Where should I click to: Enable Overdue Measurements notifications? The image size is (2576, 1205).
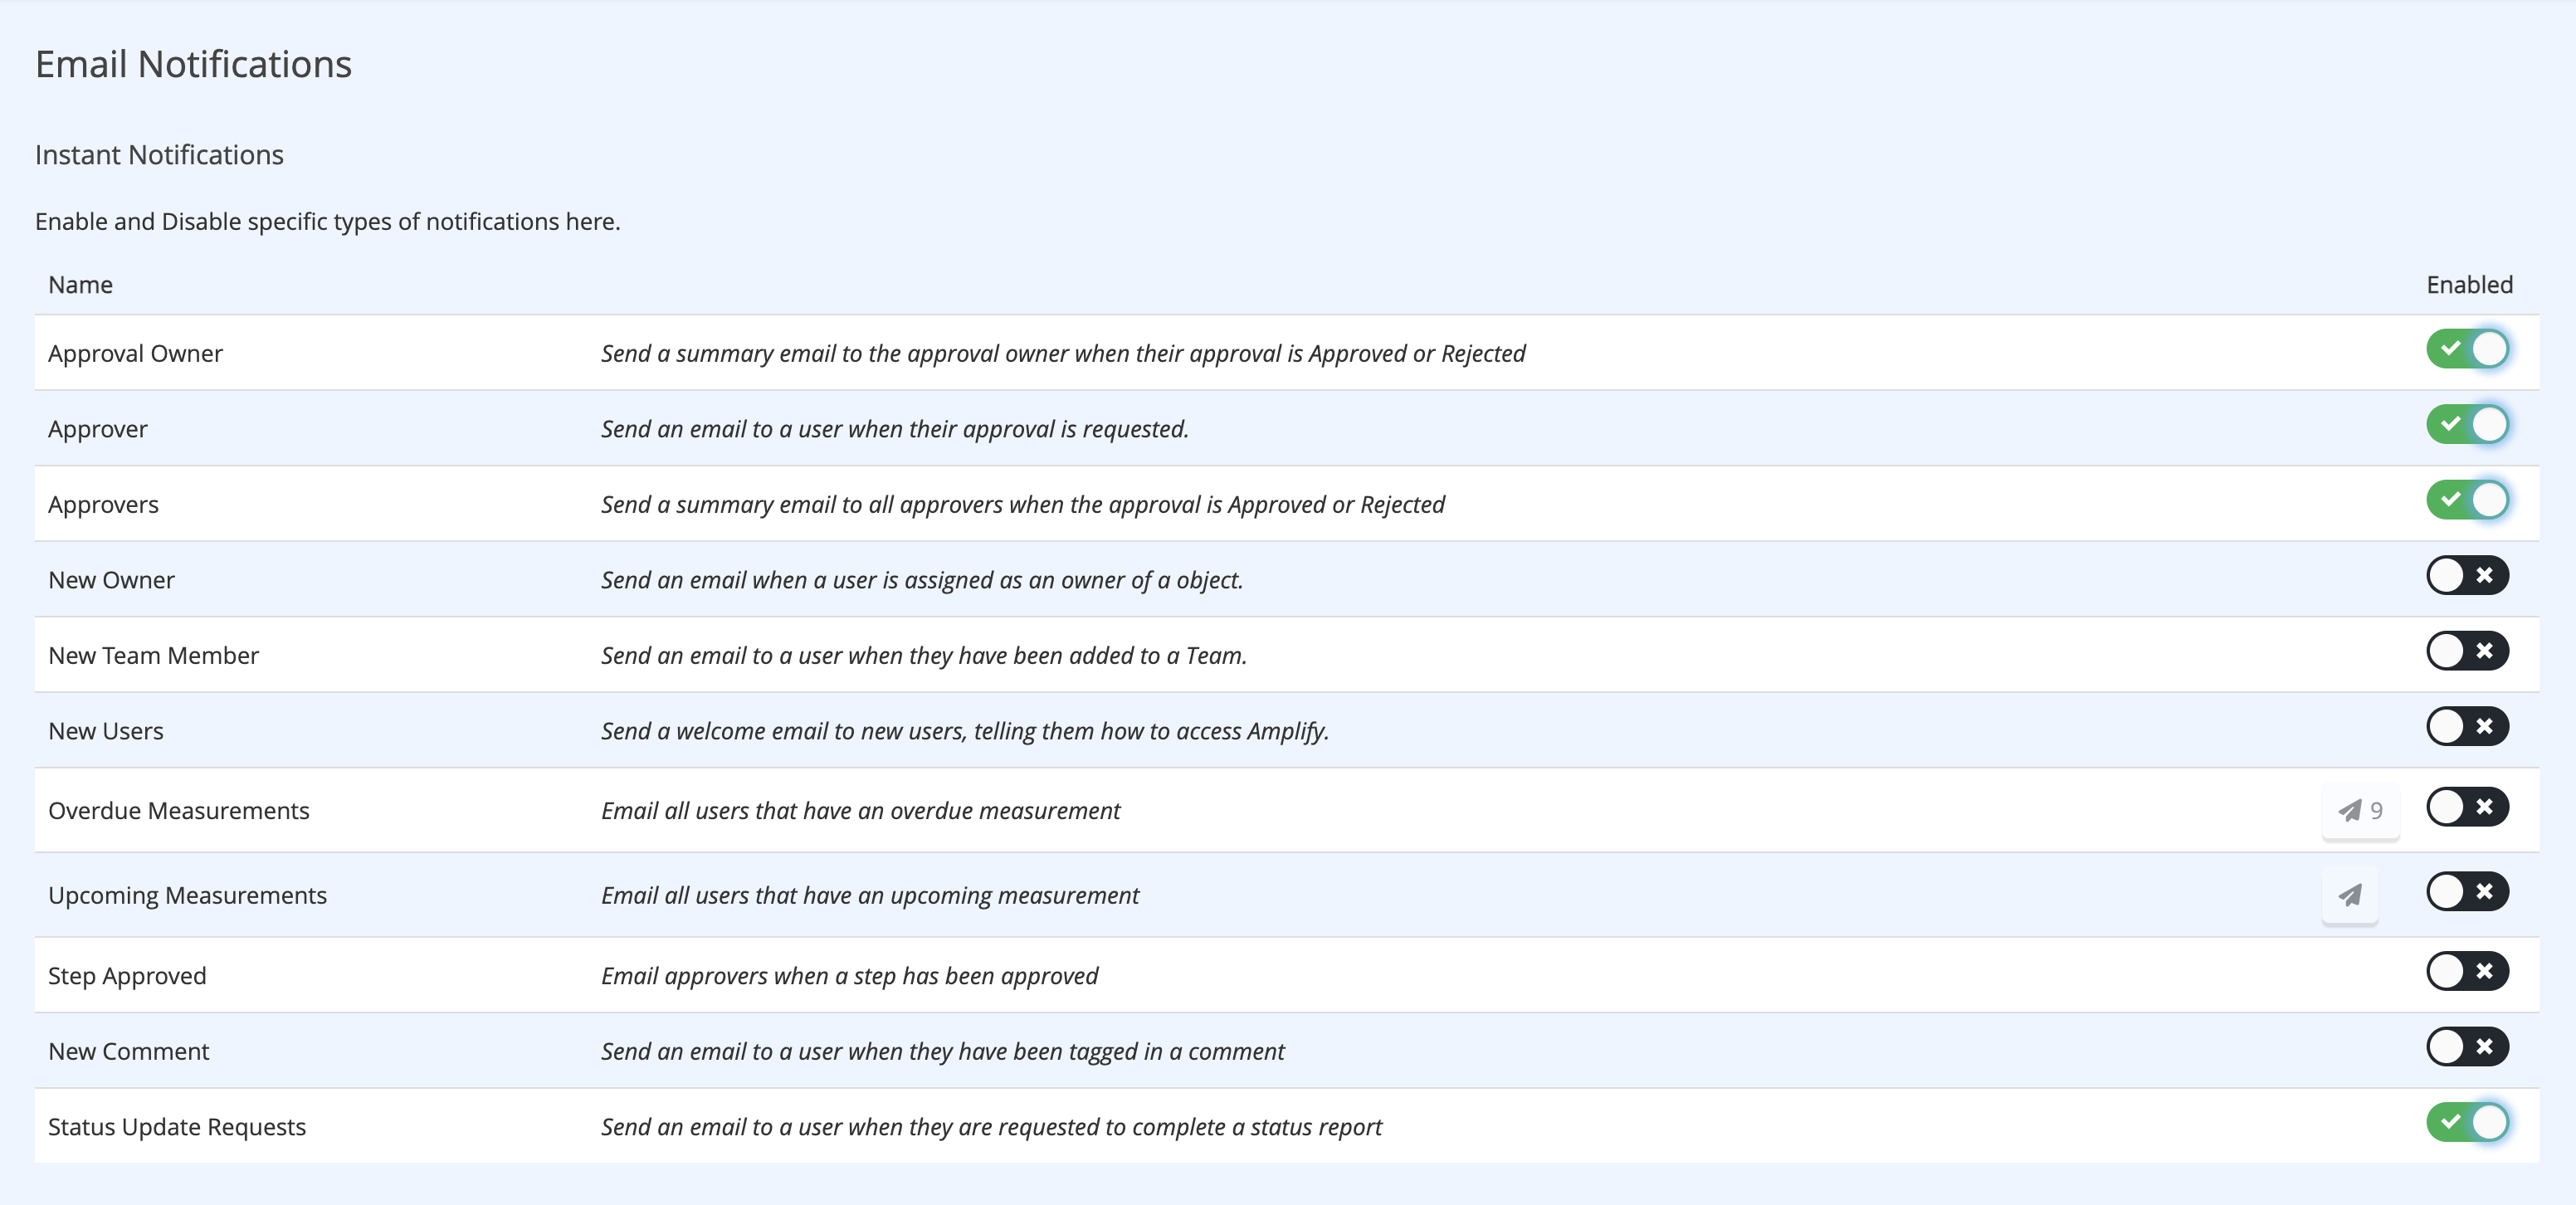pyautogui.click(x=2467, y=807)
